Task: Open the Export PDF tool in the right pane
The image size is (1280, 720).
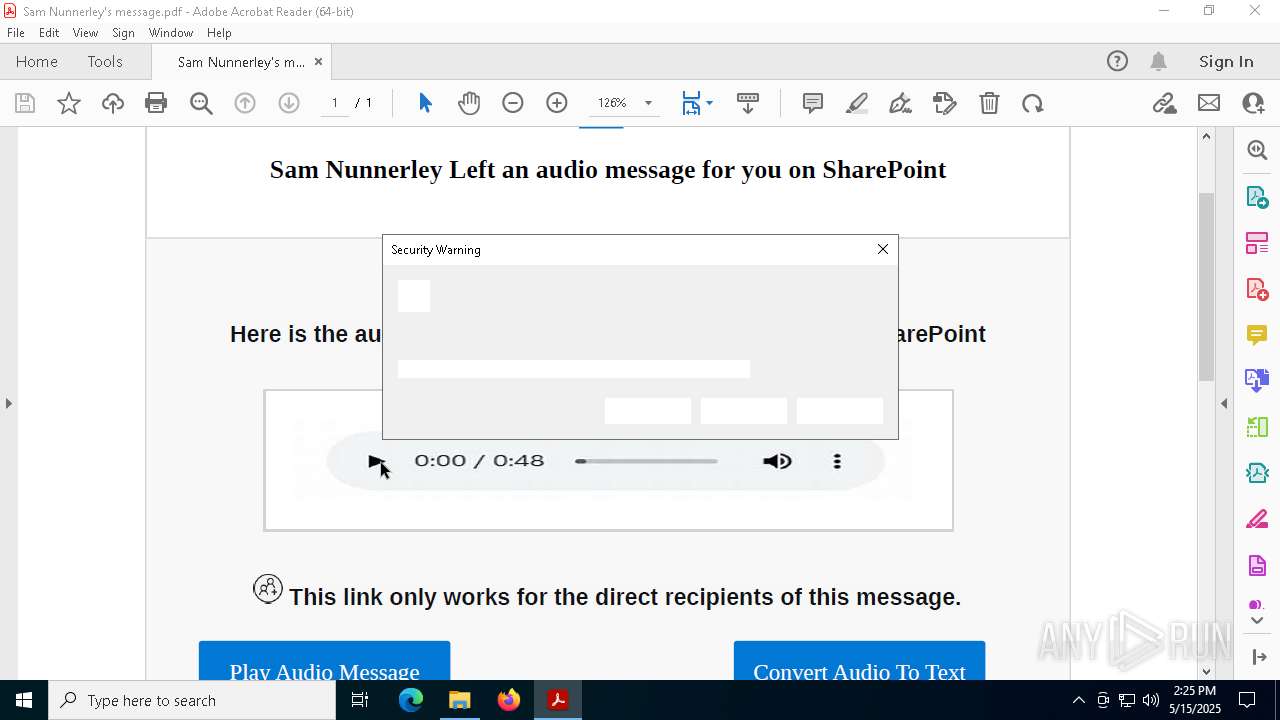Action: [1257, 196]
